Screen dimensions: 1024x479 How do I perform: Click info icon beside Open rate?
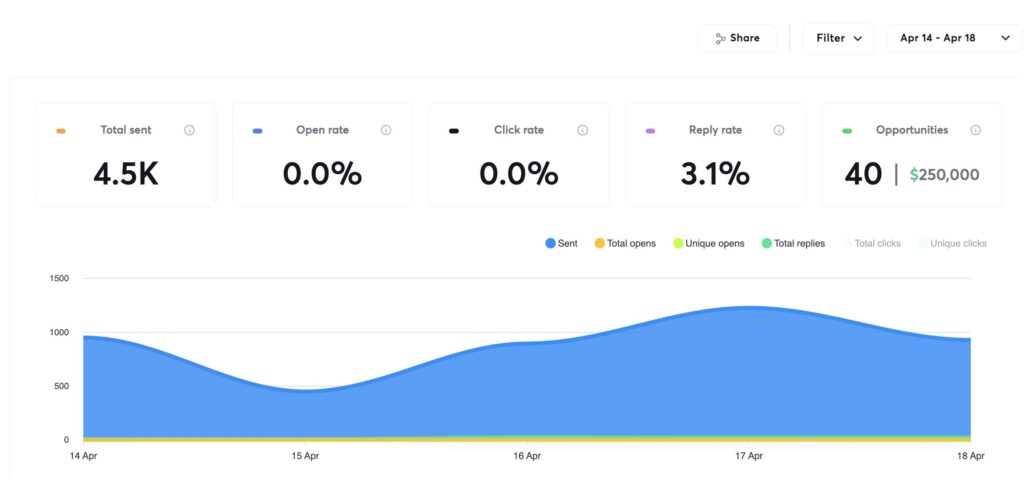click(x=386, y=130)
